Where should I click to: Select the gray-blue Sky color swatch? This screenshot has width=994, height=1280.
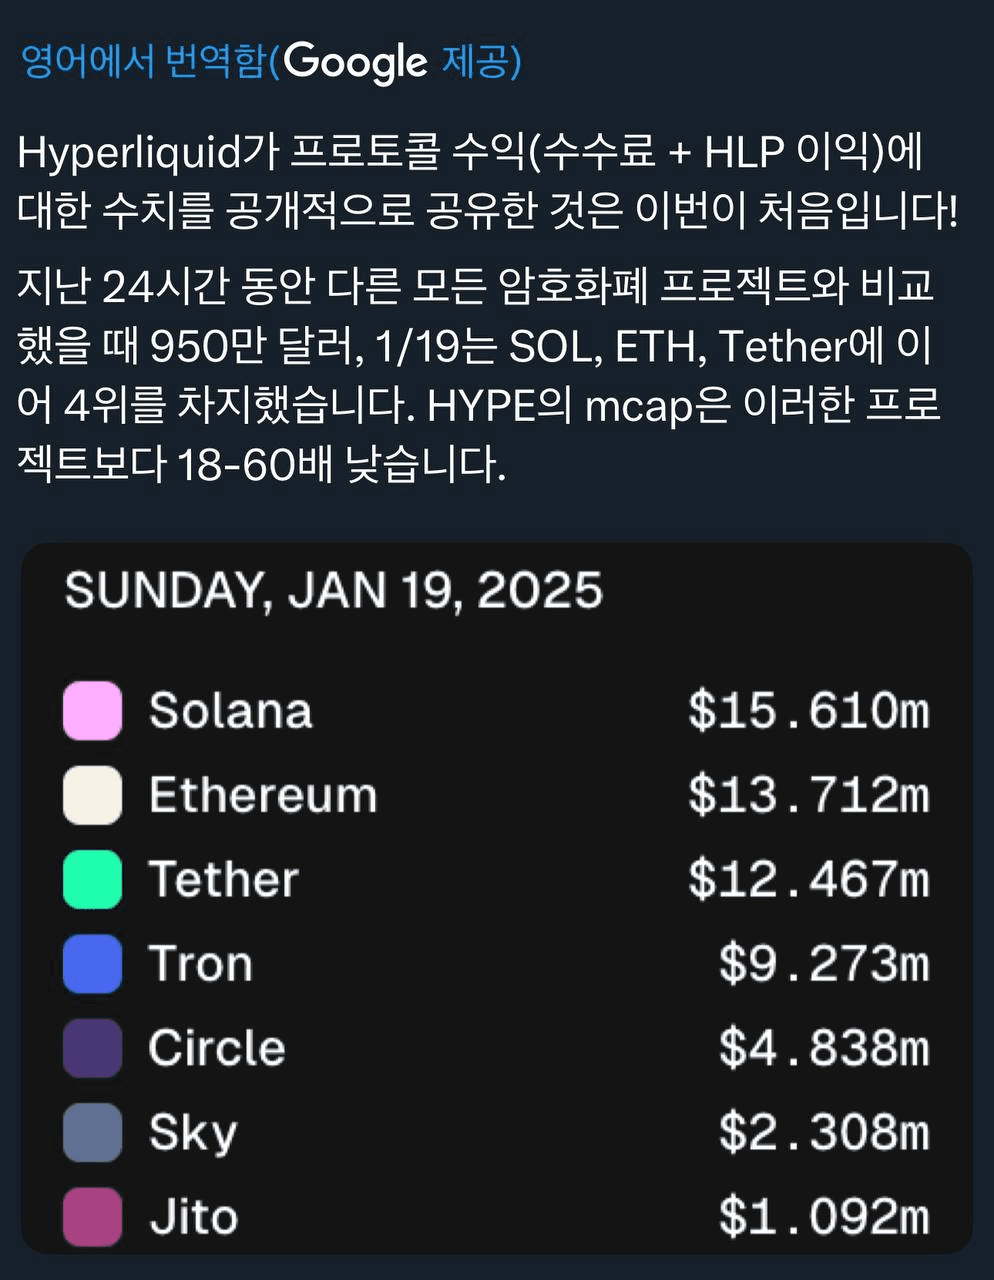click(93, 1132)
